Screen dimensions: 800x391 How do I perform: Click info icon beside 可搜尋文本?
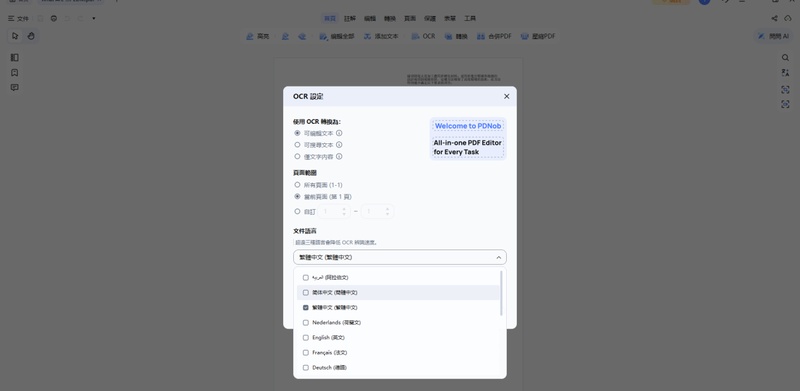point(339,144)
